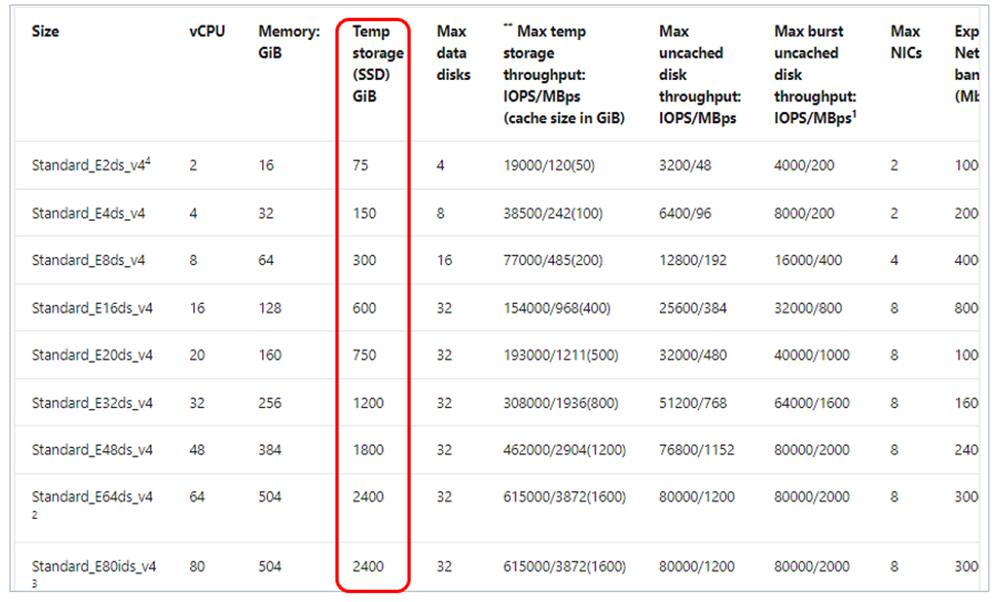Click the Max NICs column header
999x602 pixels.
click(906, 42)
